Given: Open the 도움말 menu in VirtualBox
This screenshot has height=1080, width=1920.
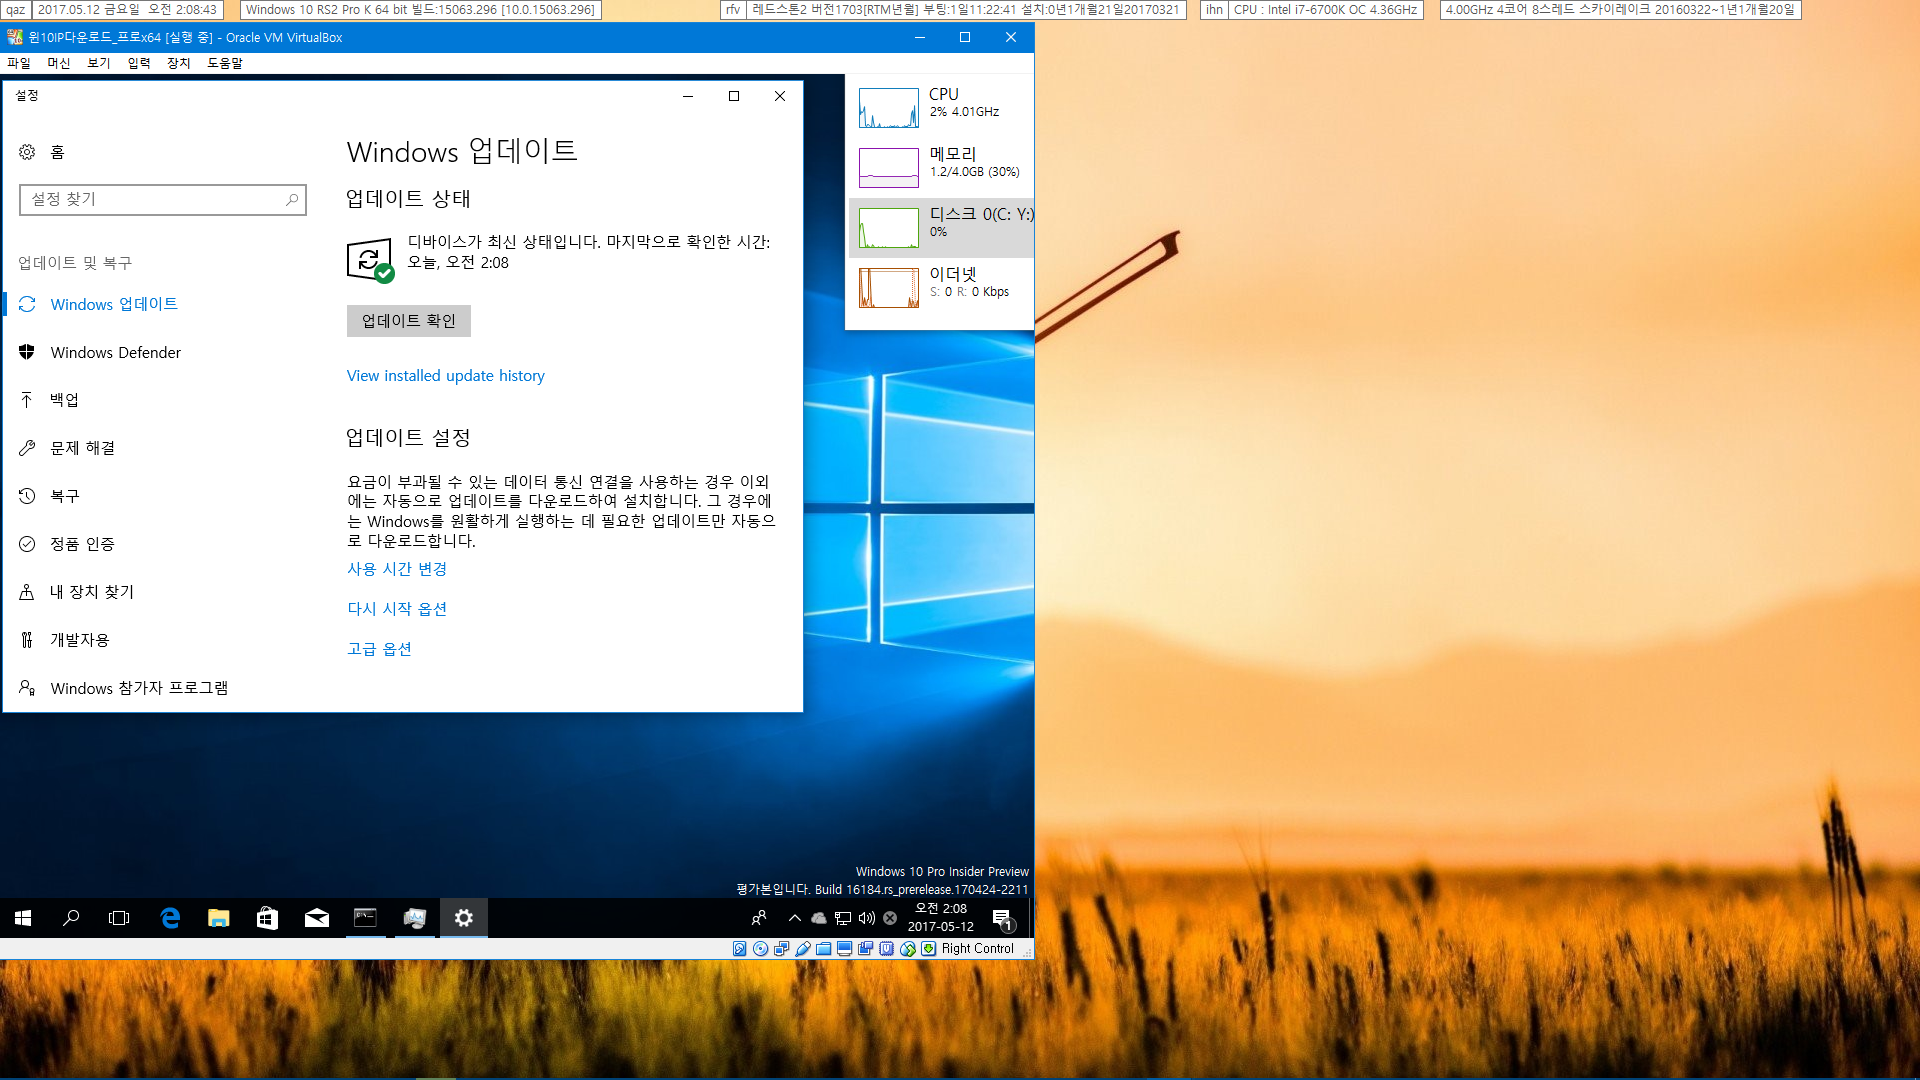Looking at the screenshot, I should click(225, 63).
